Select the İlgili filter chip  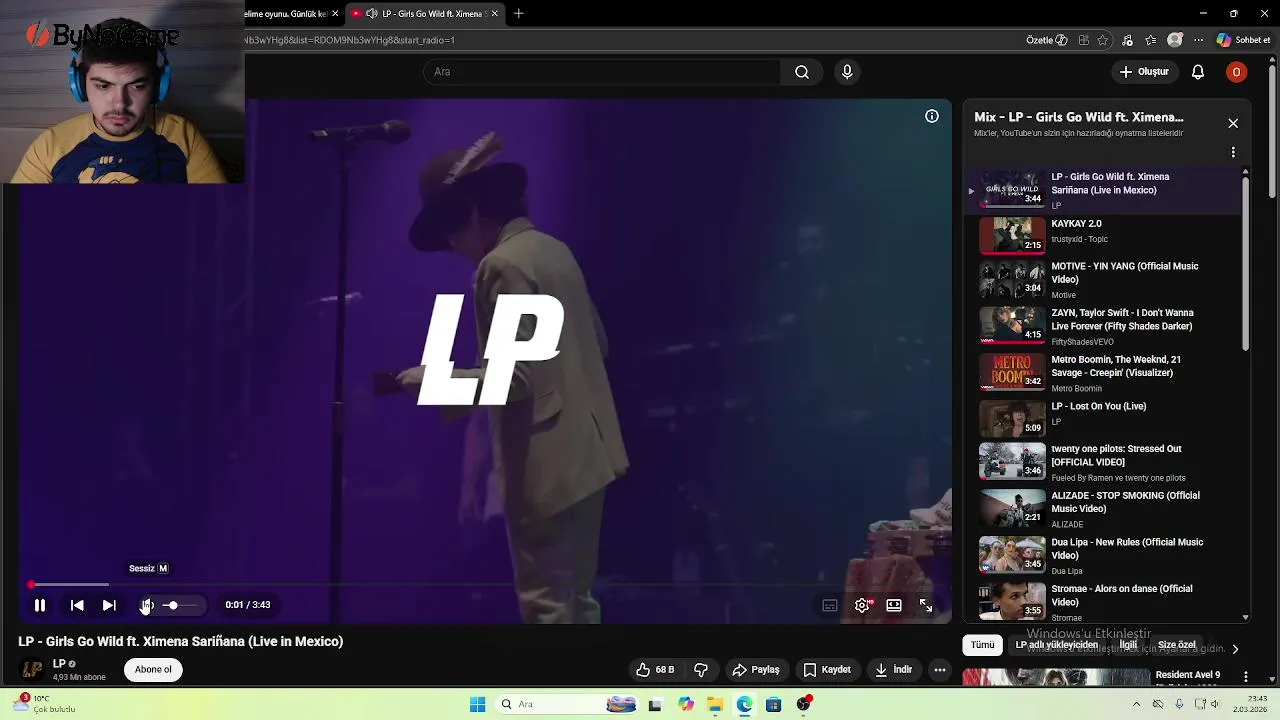point(1128,645)
